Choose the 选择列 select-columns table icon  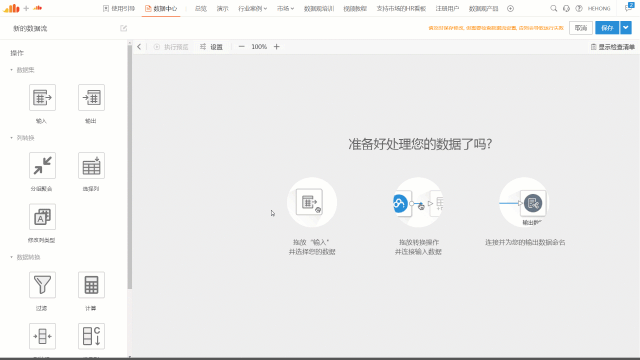pyautogui.click(x=91, y=165)
